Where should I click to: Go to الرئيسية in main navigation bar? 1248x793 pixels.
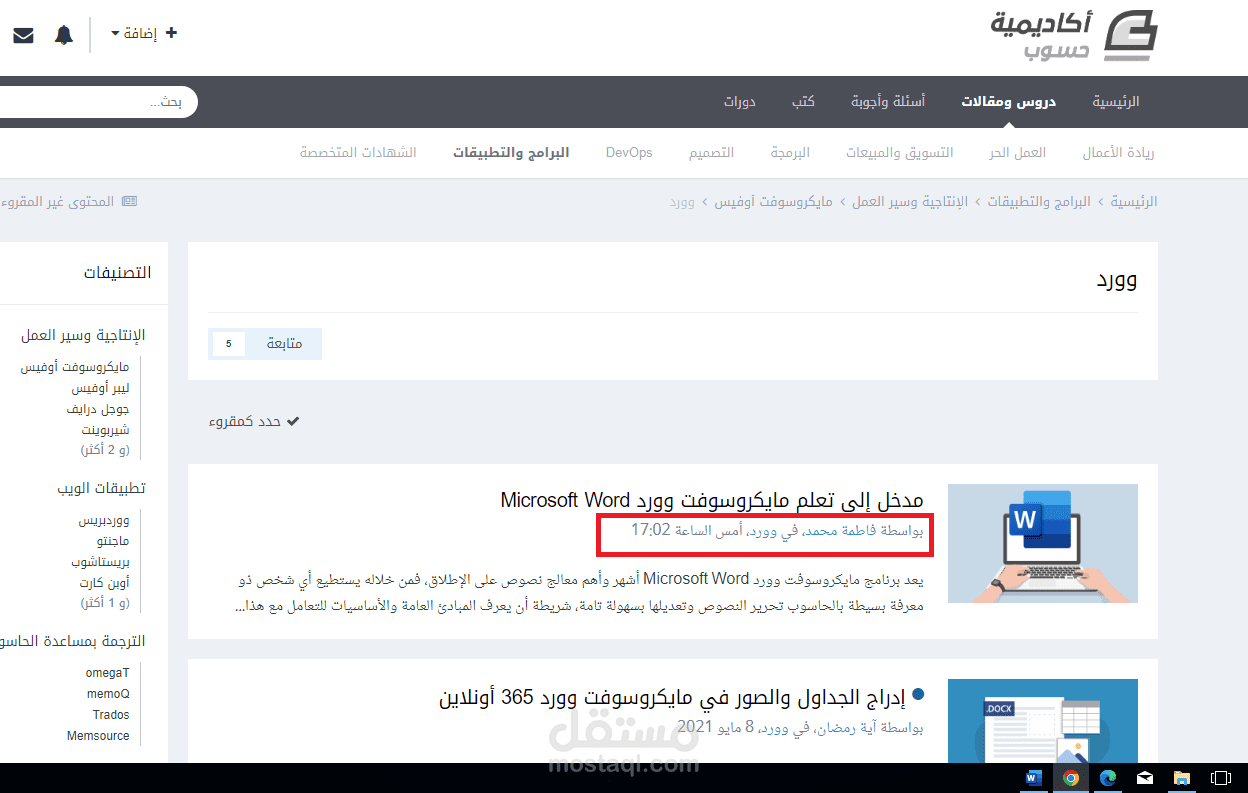coord(1115,102)
